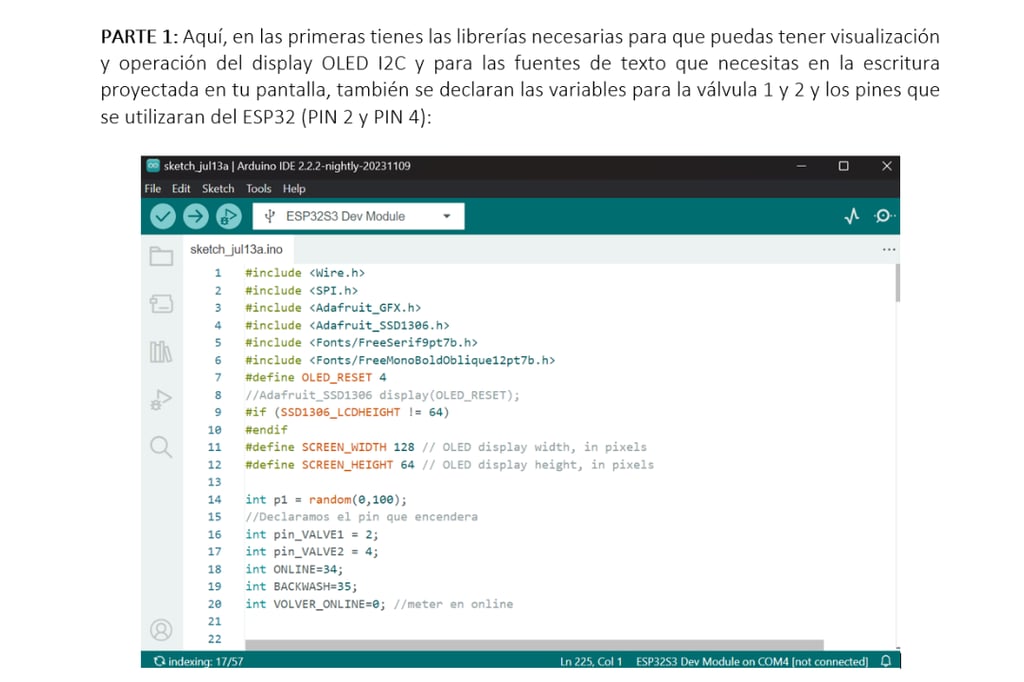Click the vertical editor scrollbar thumb
The width and height of the screenshot is (1024, 682).
(x=897, y=282)
